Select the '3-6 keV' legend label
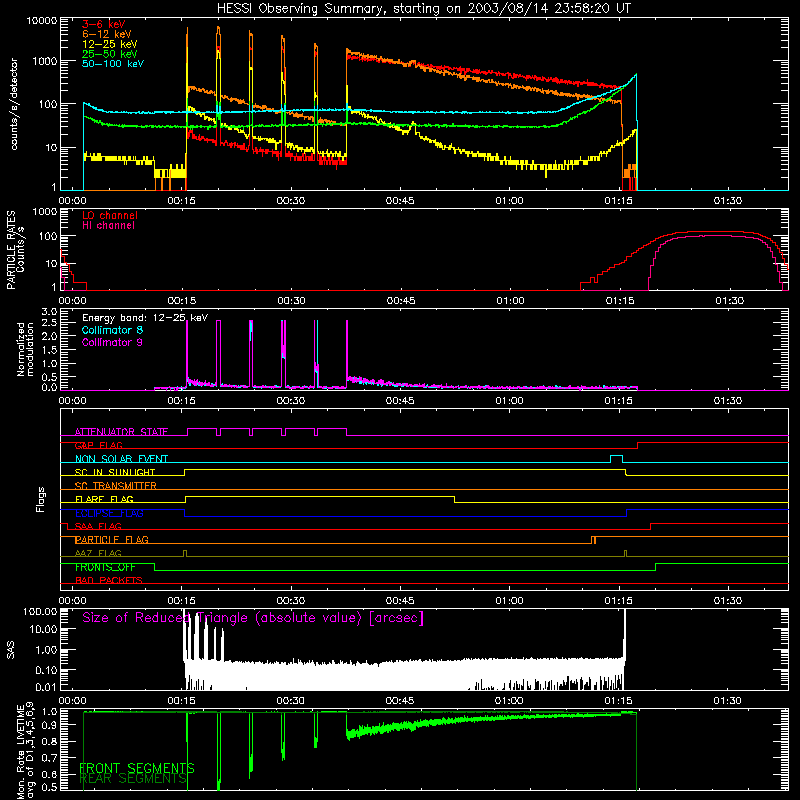The width and height of the screenshot is (800, 800). [x=104, y=24]
